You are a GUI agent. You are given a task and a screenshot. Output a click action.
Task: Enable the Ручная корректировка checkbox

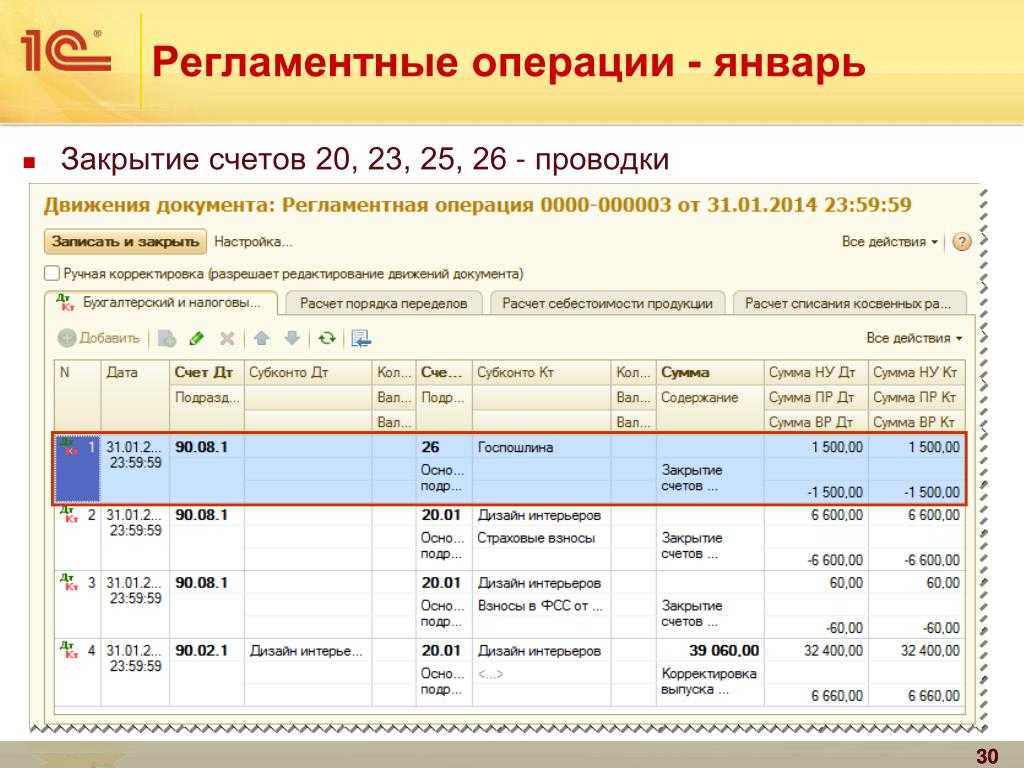[x=52, y=273]
